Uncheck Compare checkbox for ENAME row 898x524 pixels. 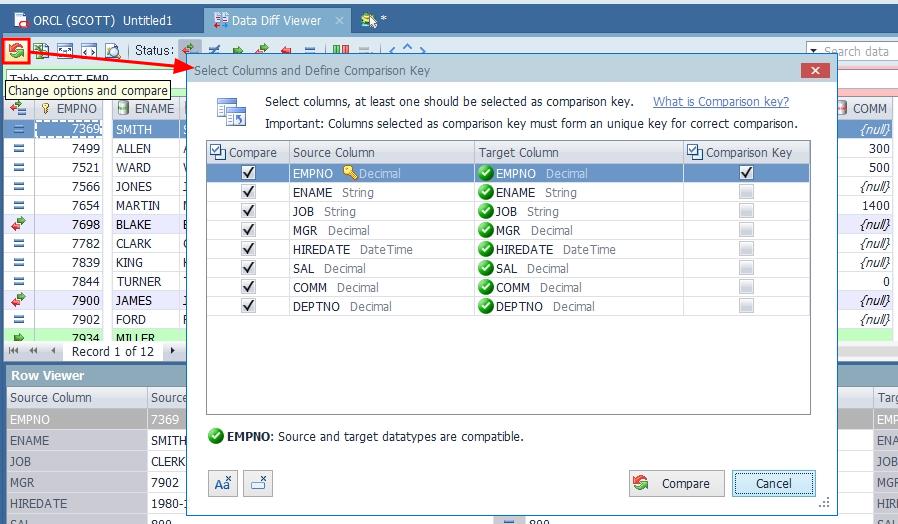248,192
